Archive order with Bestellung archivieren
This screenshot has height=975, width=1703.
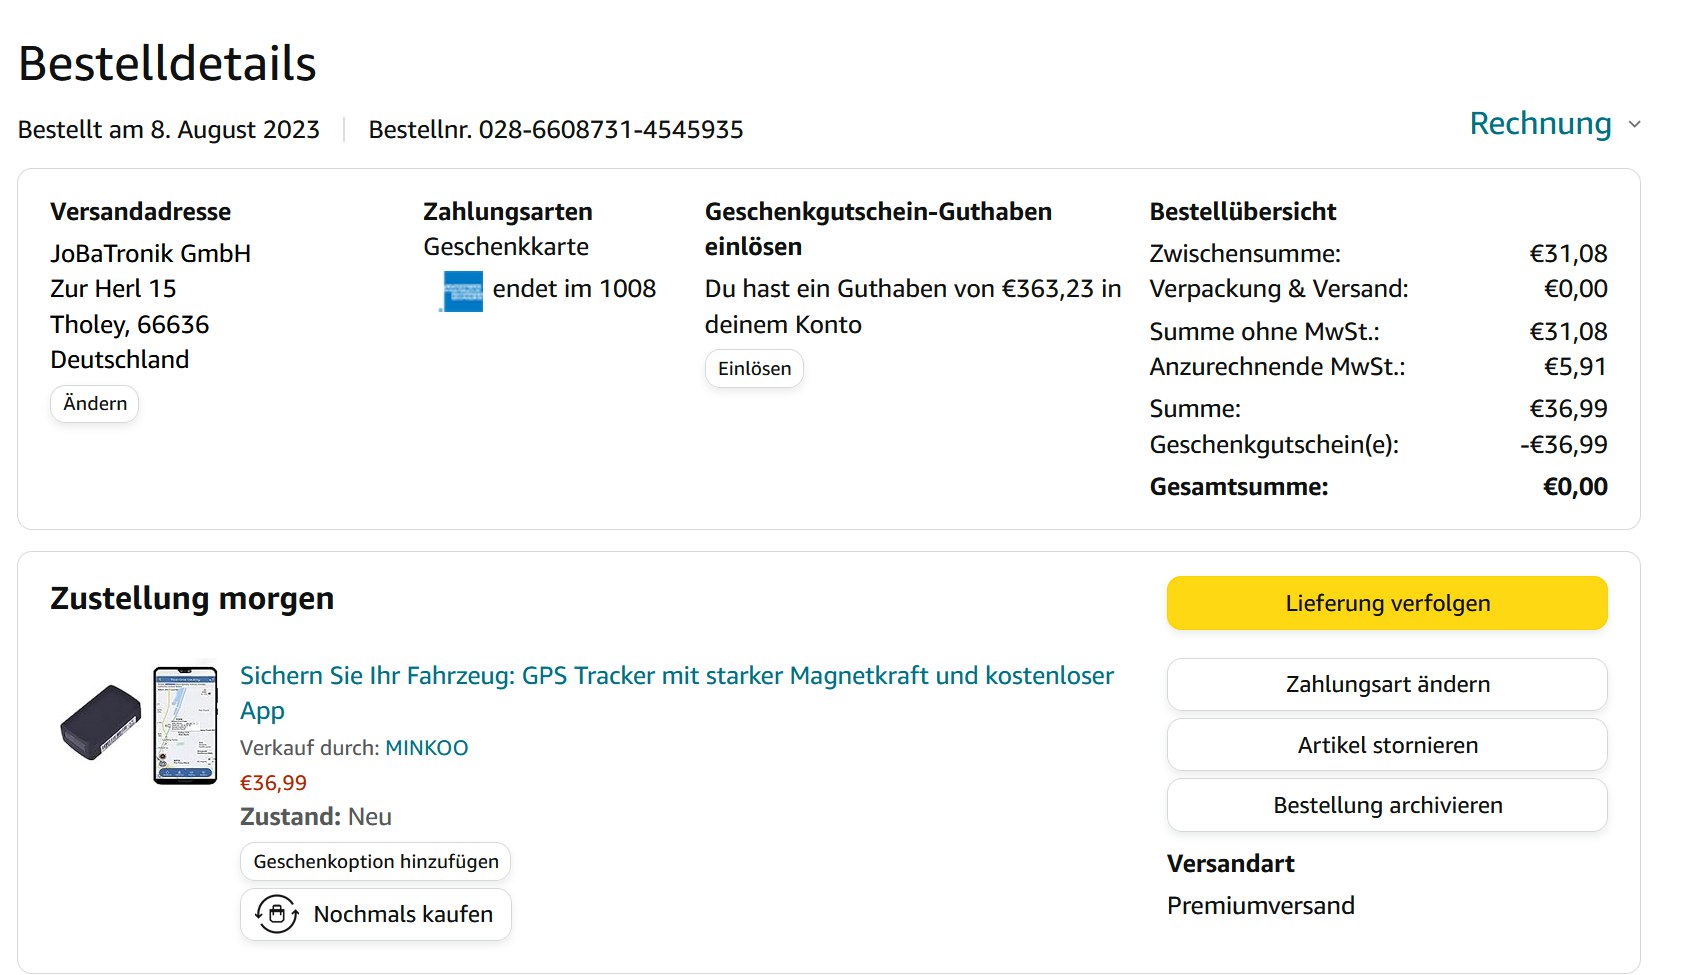point(1387,806)
